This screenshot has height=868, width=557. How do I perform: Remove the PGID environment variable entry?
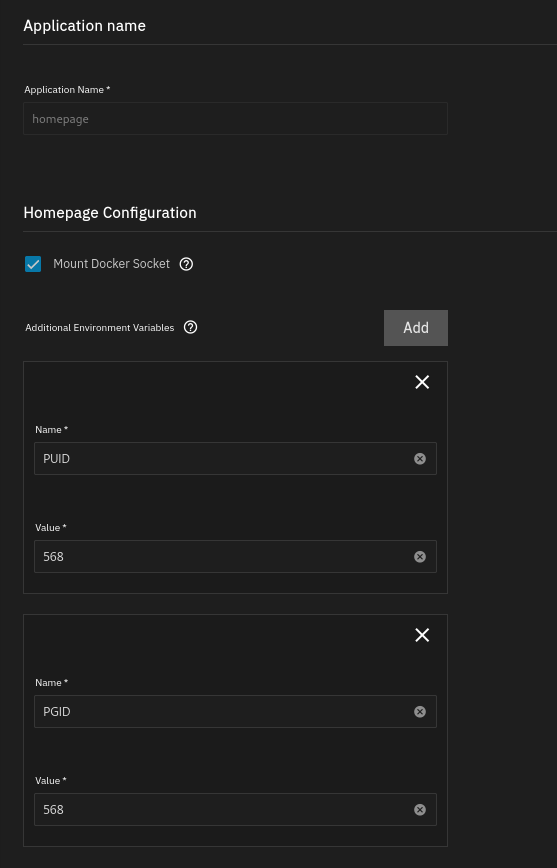point(422,635)
